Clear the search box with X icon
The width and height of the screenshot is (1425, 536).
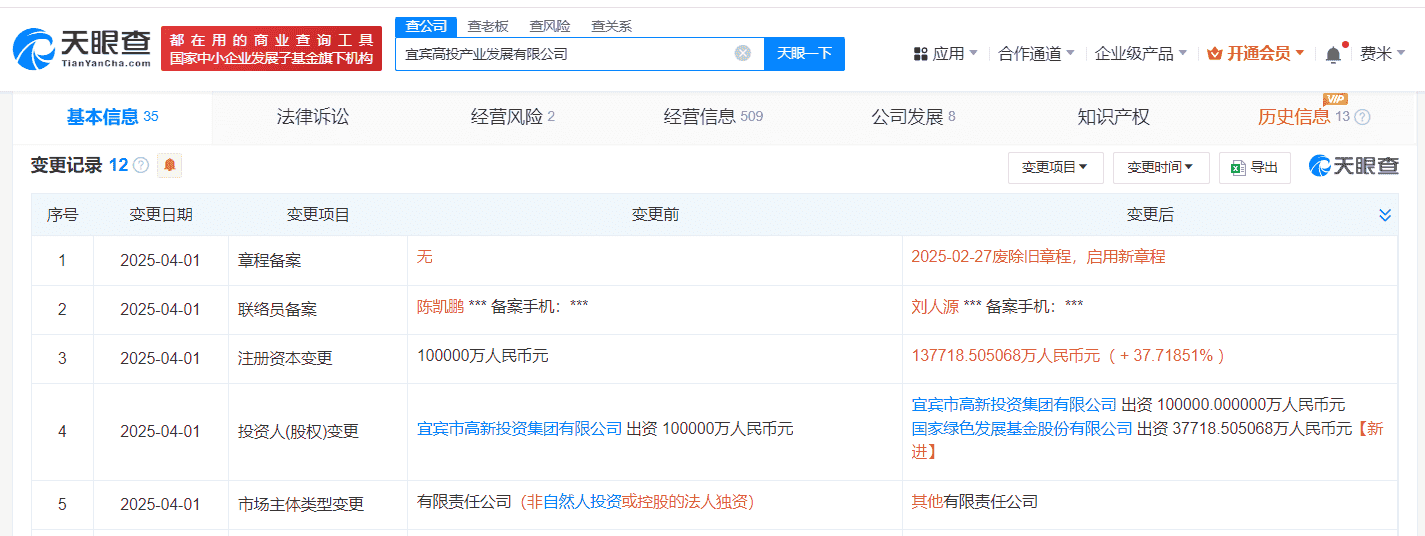coord(742,54)
